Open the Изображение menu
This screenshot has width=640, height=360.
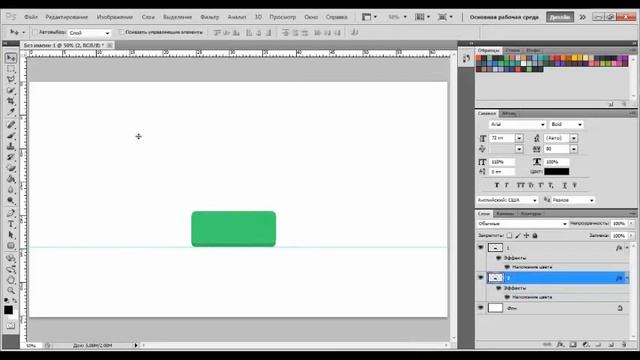pyautogui.click(x=115, y=17)
